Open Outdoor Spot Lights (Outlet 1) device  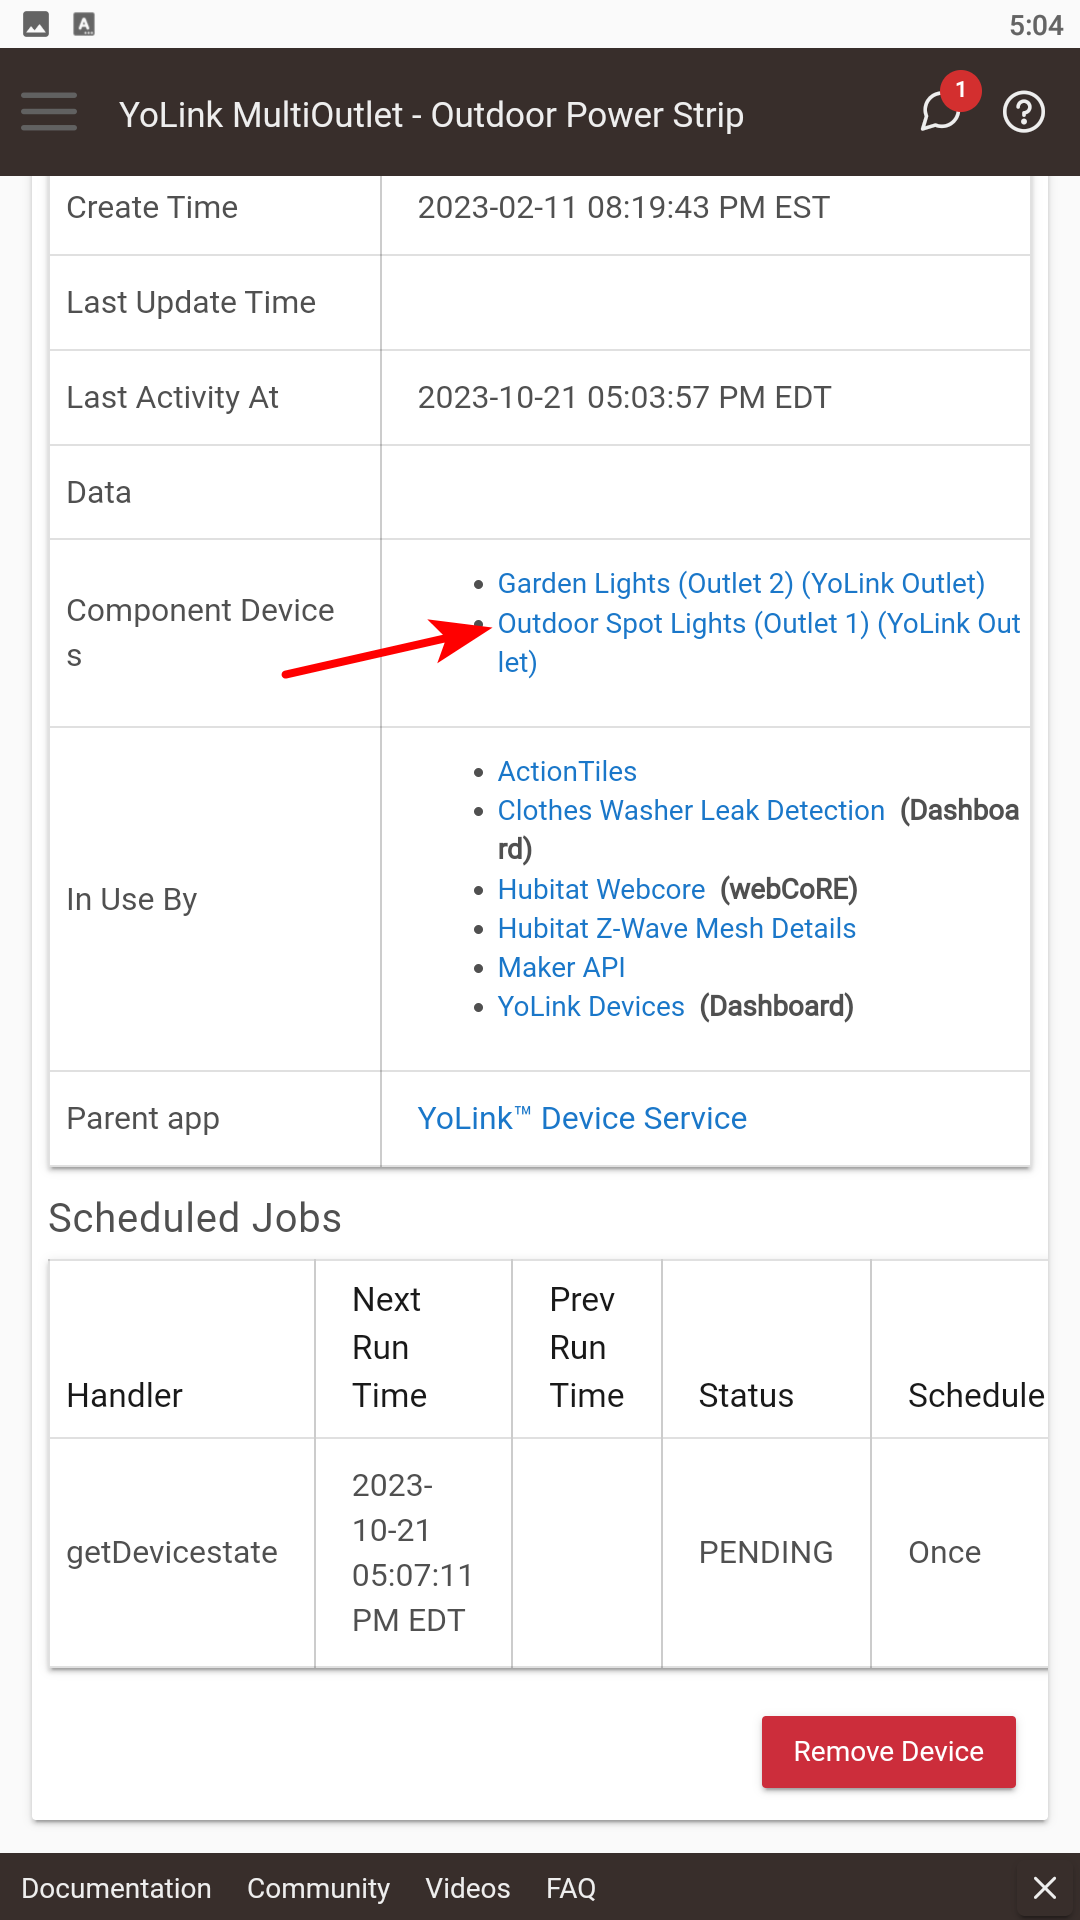pyautogui.click(x=759, y=642)
